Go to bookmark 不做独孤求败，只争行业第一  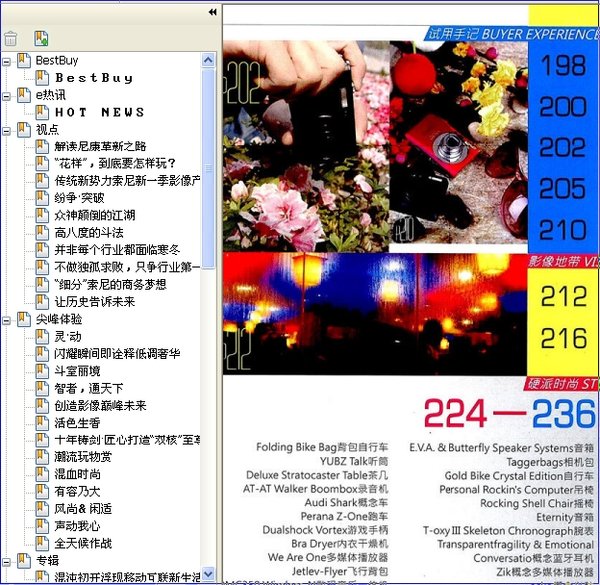[x=127, y=267]
